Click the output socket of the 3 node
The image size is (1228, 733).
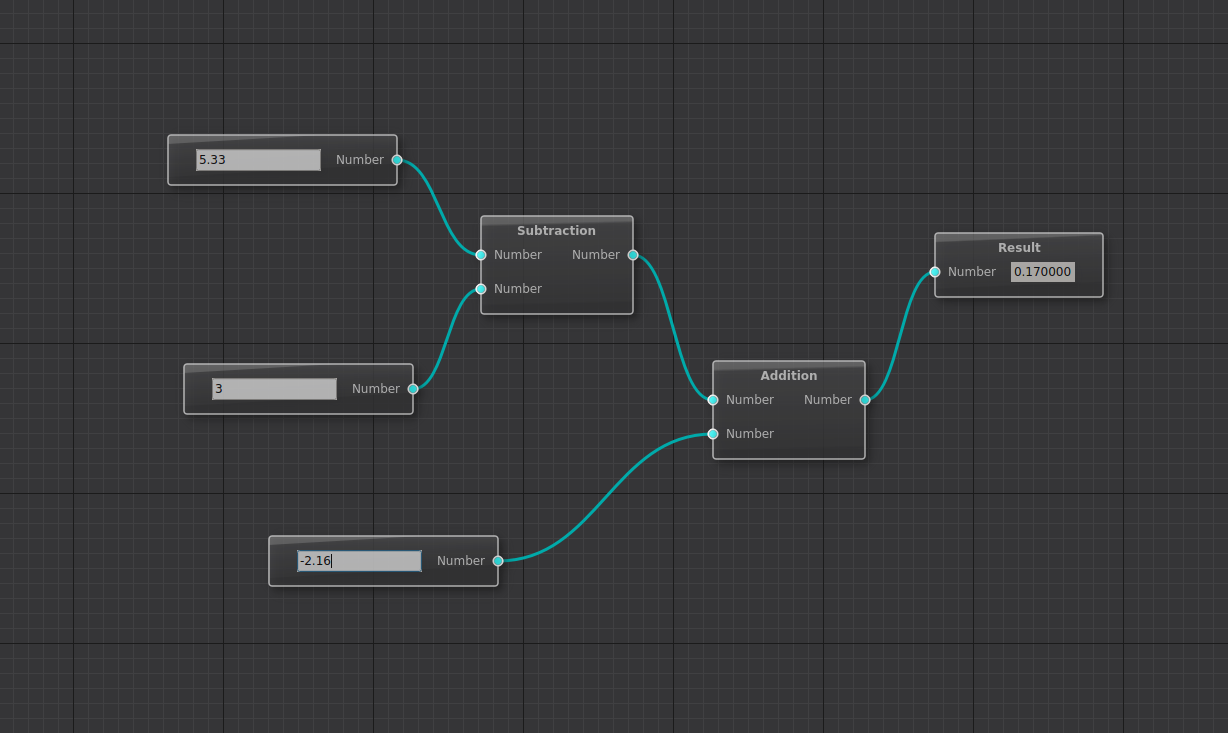tap(412, 389)
